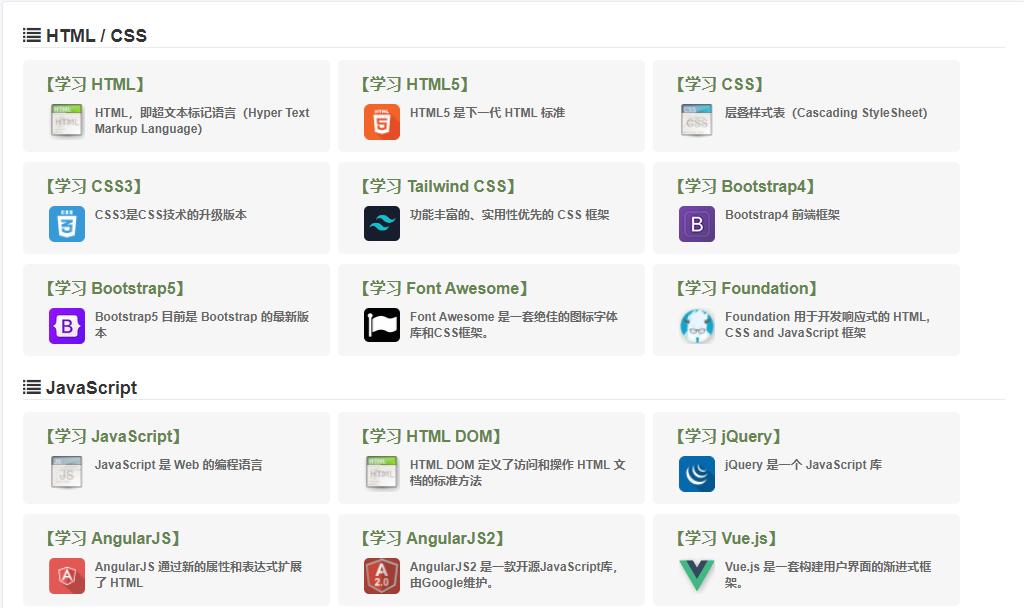The width and height of the screenshot is (1024, 608).
Task: Click the Tailwind CSS wave icon
Action: pos(382,223)
